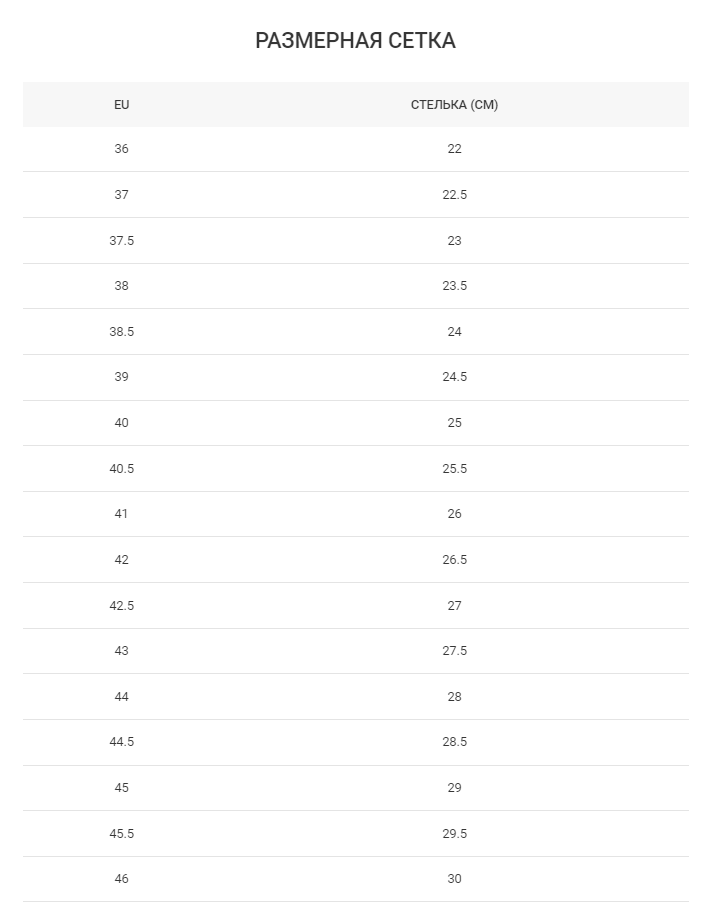The width and height of the screenshot is (711, 913).
Task: Choose the EU 39 size cell
Action: click(x=121, y=377)
